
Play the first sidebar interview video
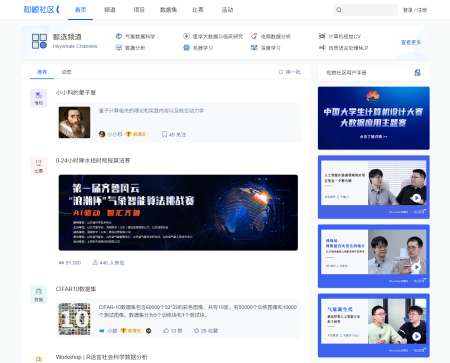[416, 198]
